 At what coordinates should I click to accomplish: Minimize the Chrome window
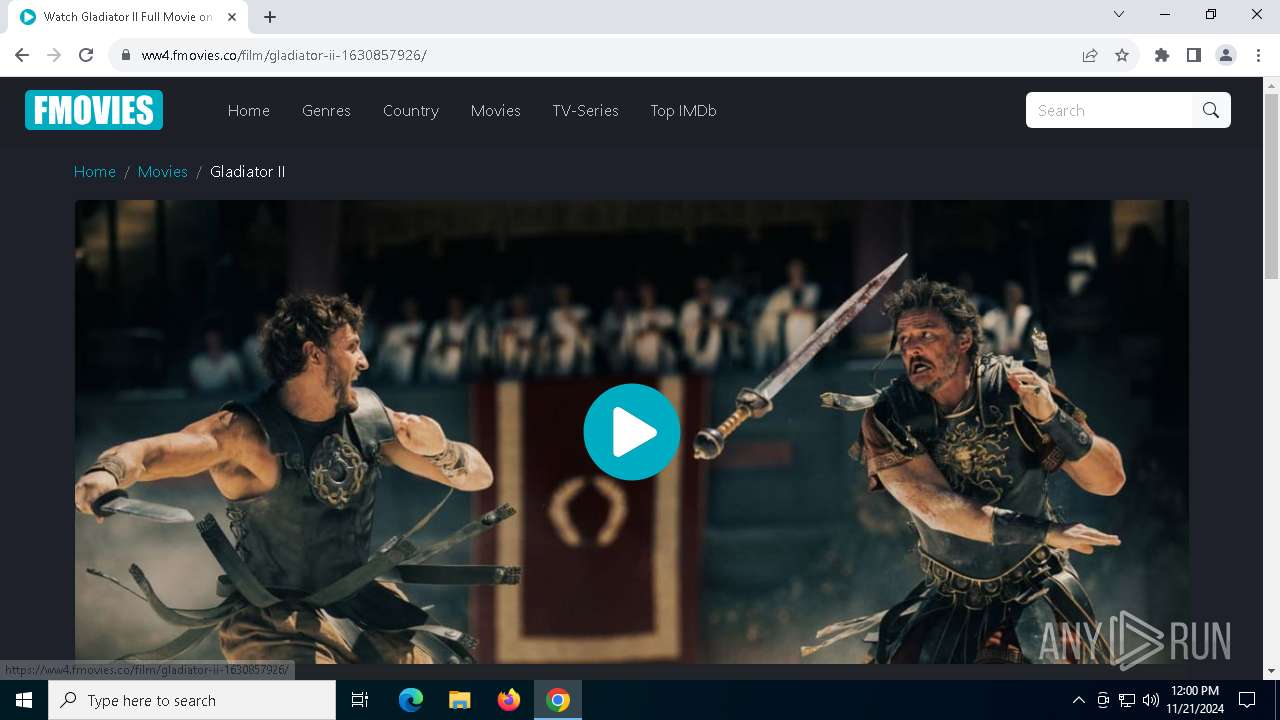(1166, 14)
